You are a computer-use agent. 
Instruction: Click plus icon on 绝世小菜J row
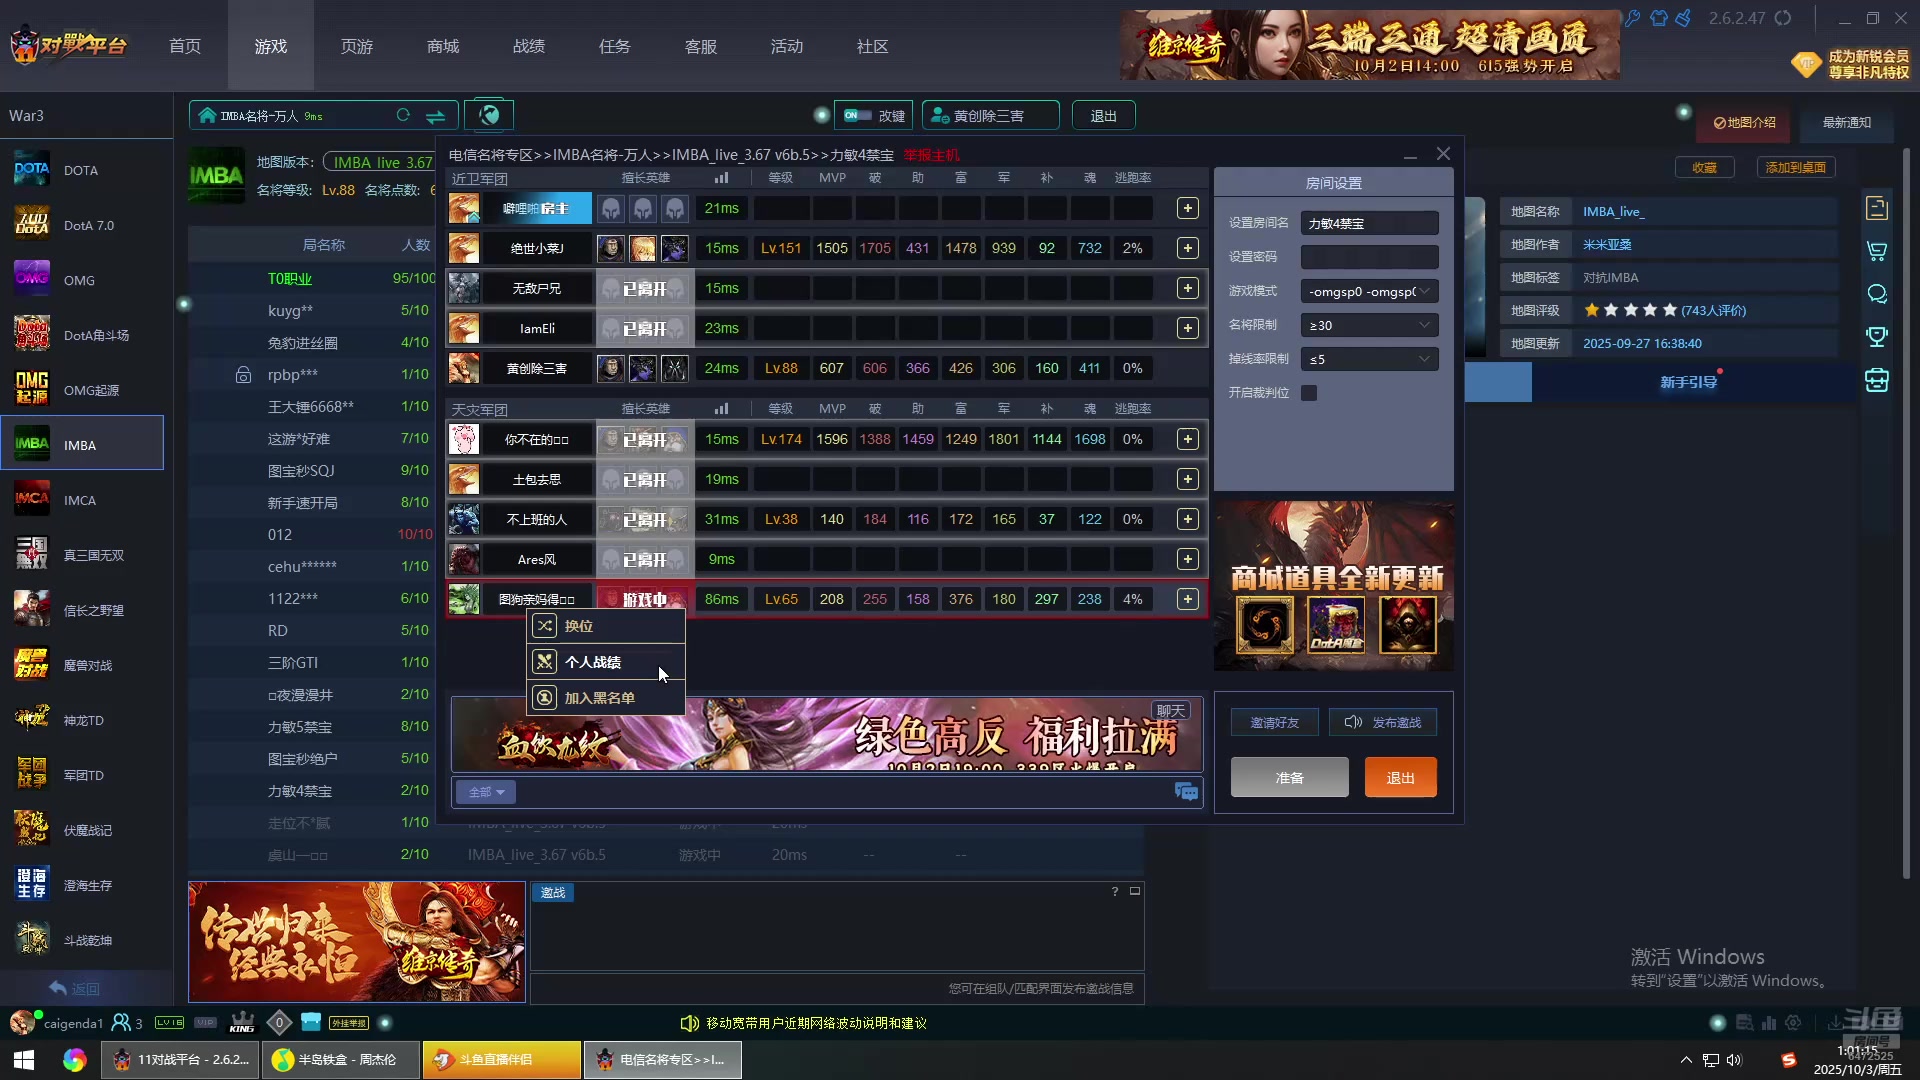1187,248
